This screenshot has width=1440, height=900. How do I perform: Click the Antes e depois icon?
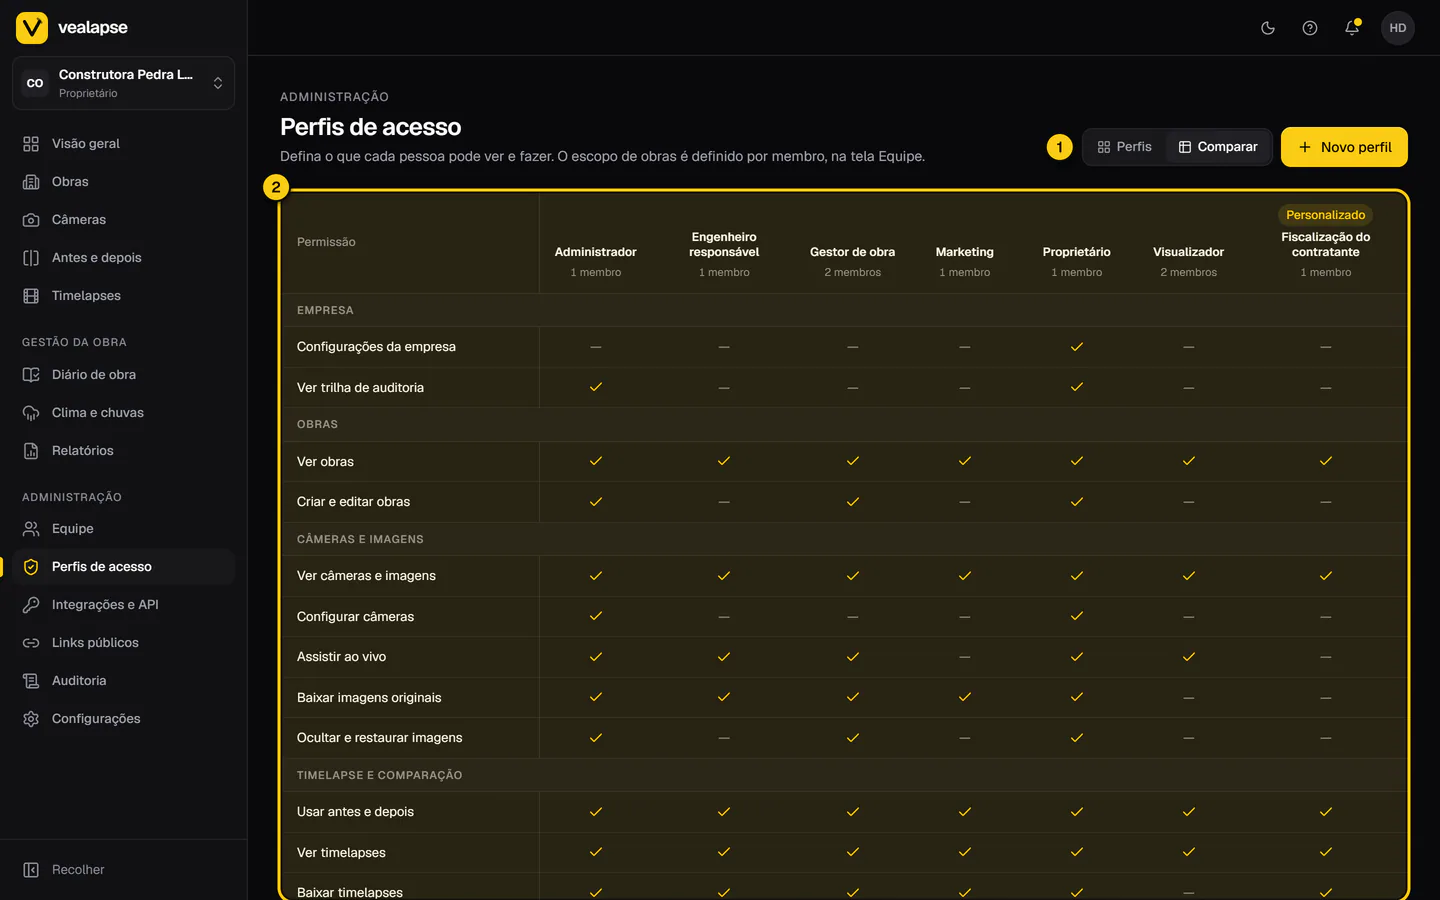(x=31, y=258)
